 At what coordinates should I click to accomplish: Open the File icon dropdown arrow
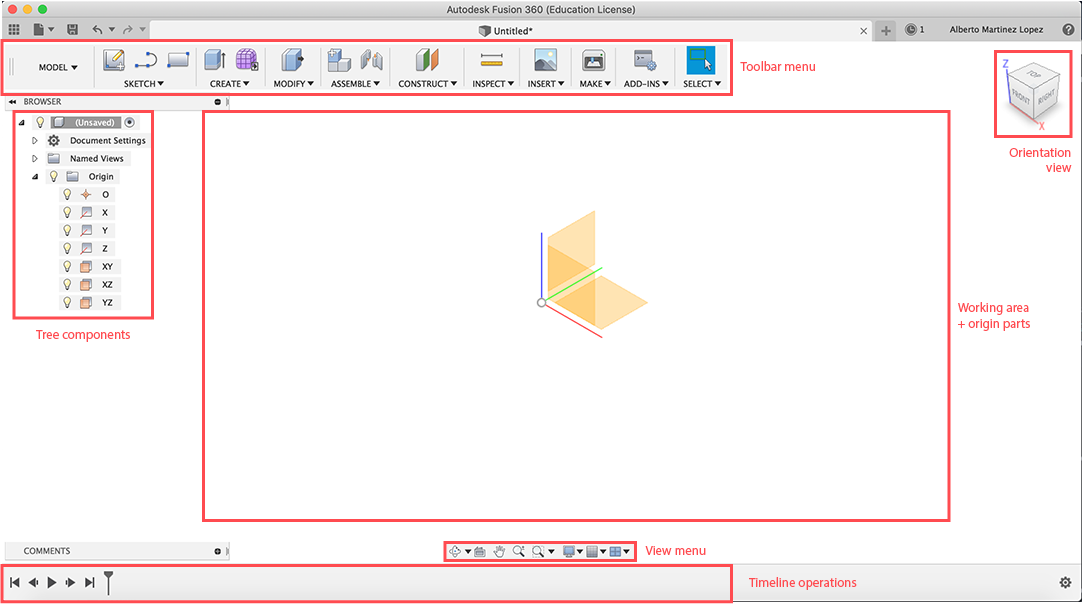(x=51, y=30)
